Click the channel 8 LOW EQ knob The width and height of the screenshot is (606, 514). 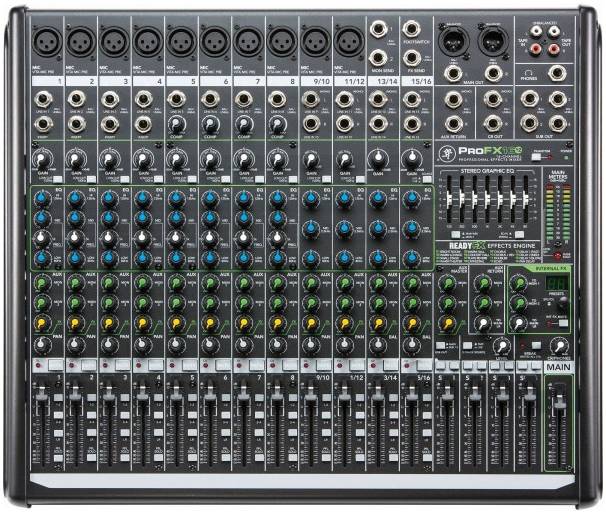click(x=277, y=257)
